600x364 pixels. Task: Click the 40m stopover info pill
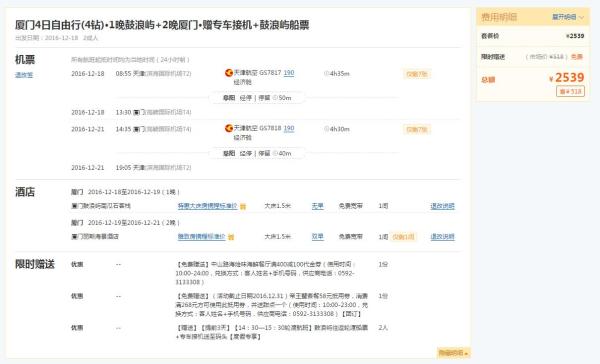point(257,153)
